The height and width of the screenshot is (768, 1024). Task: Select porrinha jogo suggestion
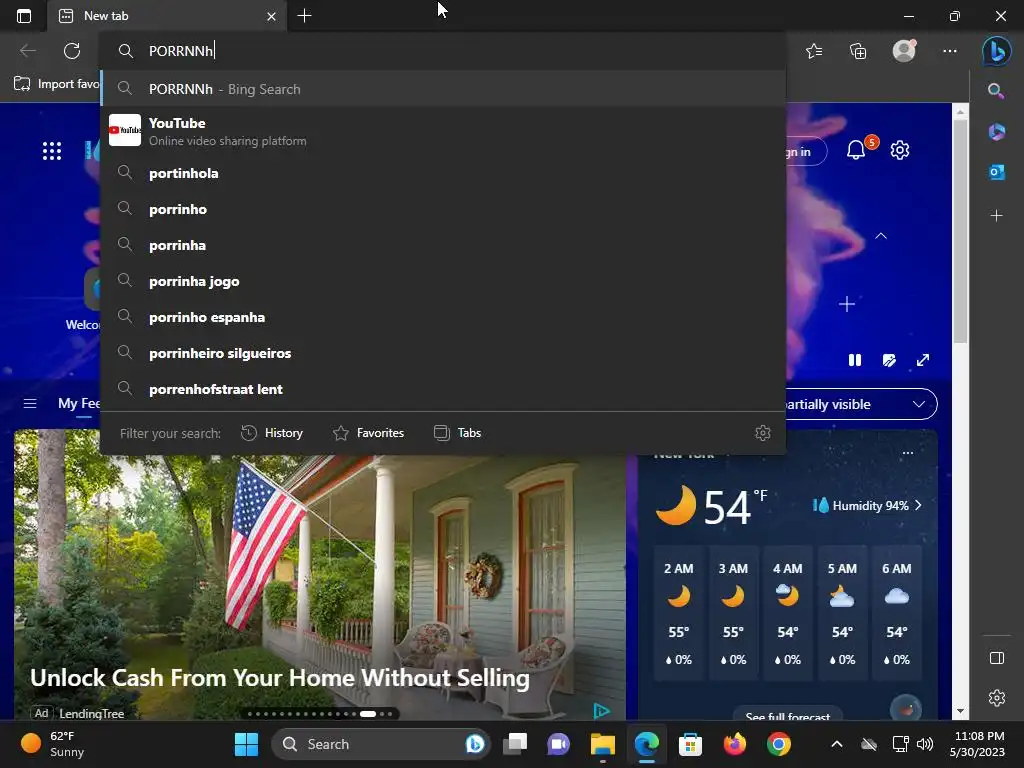point(443,281)
